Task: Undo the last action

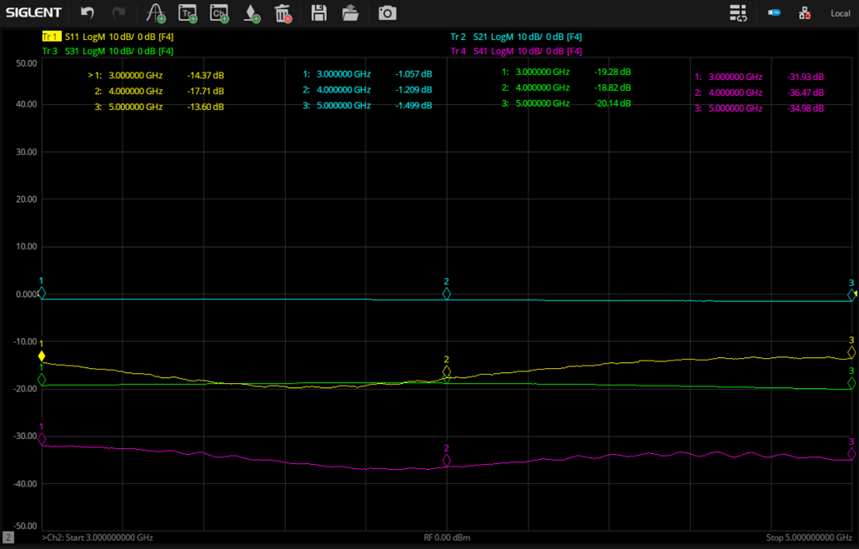Action: point(87,13)
